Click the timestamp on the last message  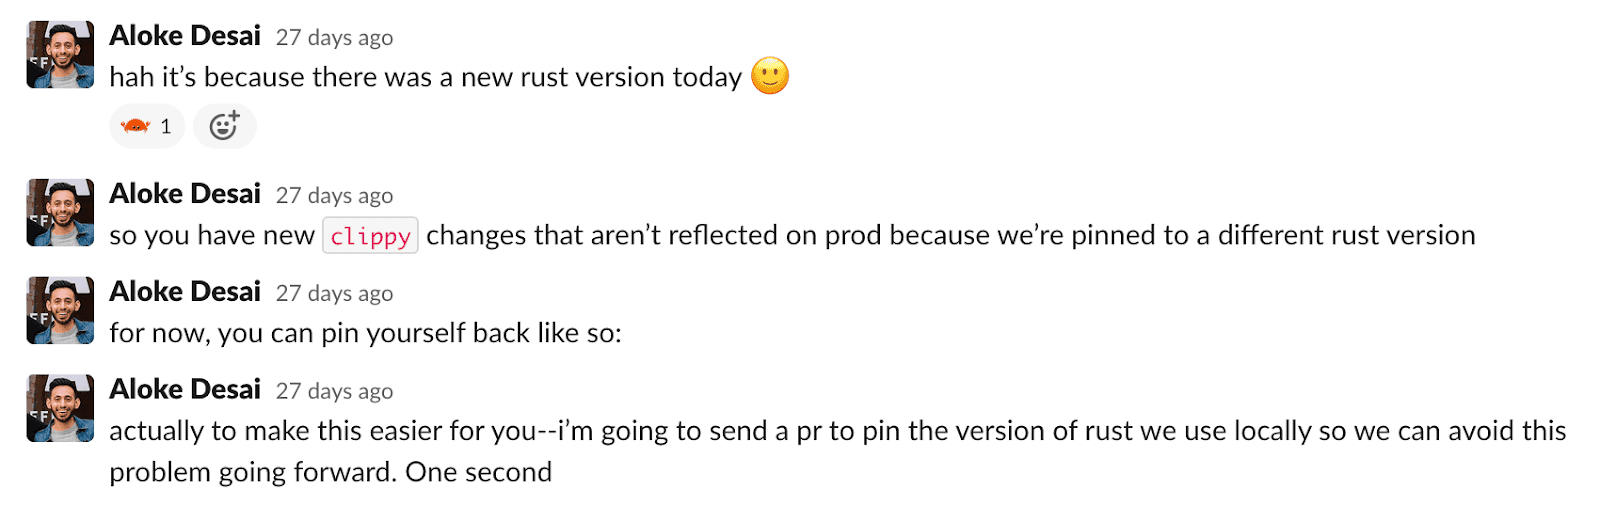tap(334, 392)
